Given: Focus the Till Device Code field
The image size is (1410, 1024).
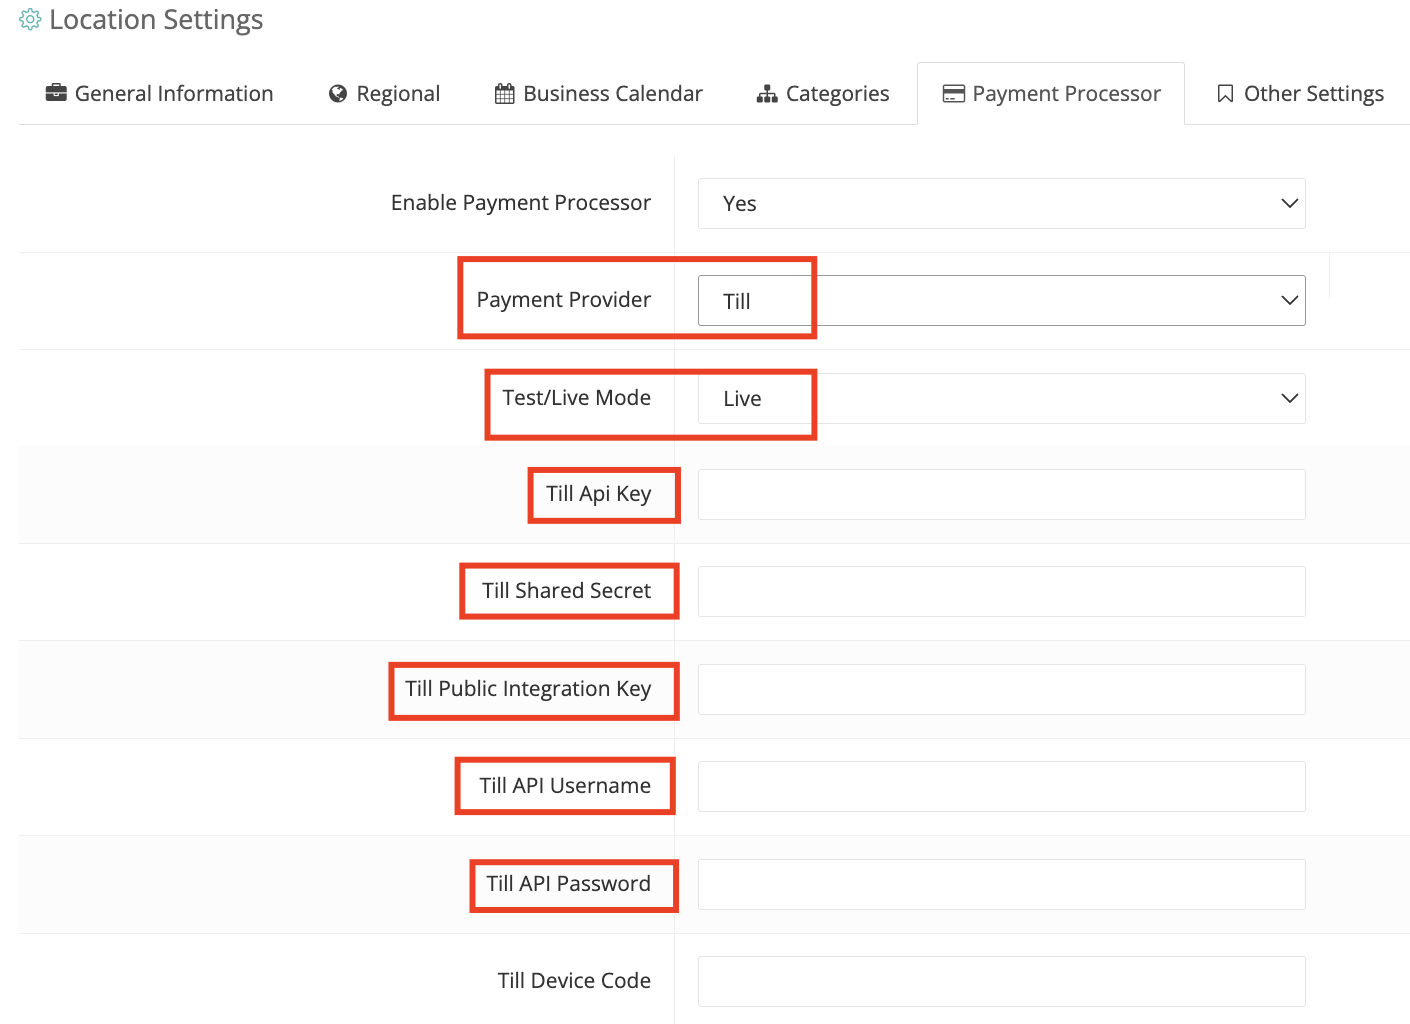Looking at the screenshot, I should pyautogui.click(x=1001, y=981).
